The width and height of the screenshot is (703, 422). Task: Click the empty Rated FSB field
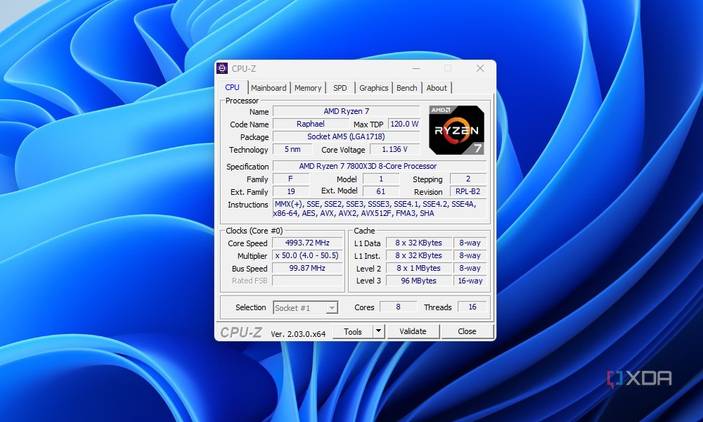click(308, 281)
